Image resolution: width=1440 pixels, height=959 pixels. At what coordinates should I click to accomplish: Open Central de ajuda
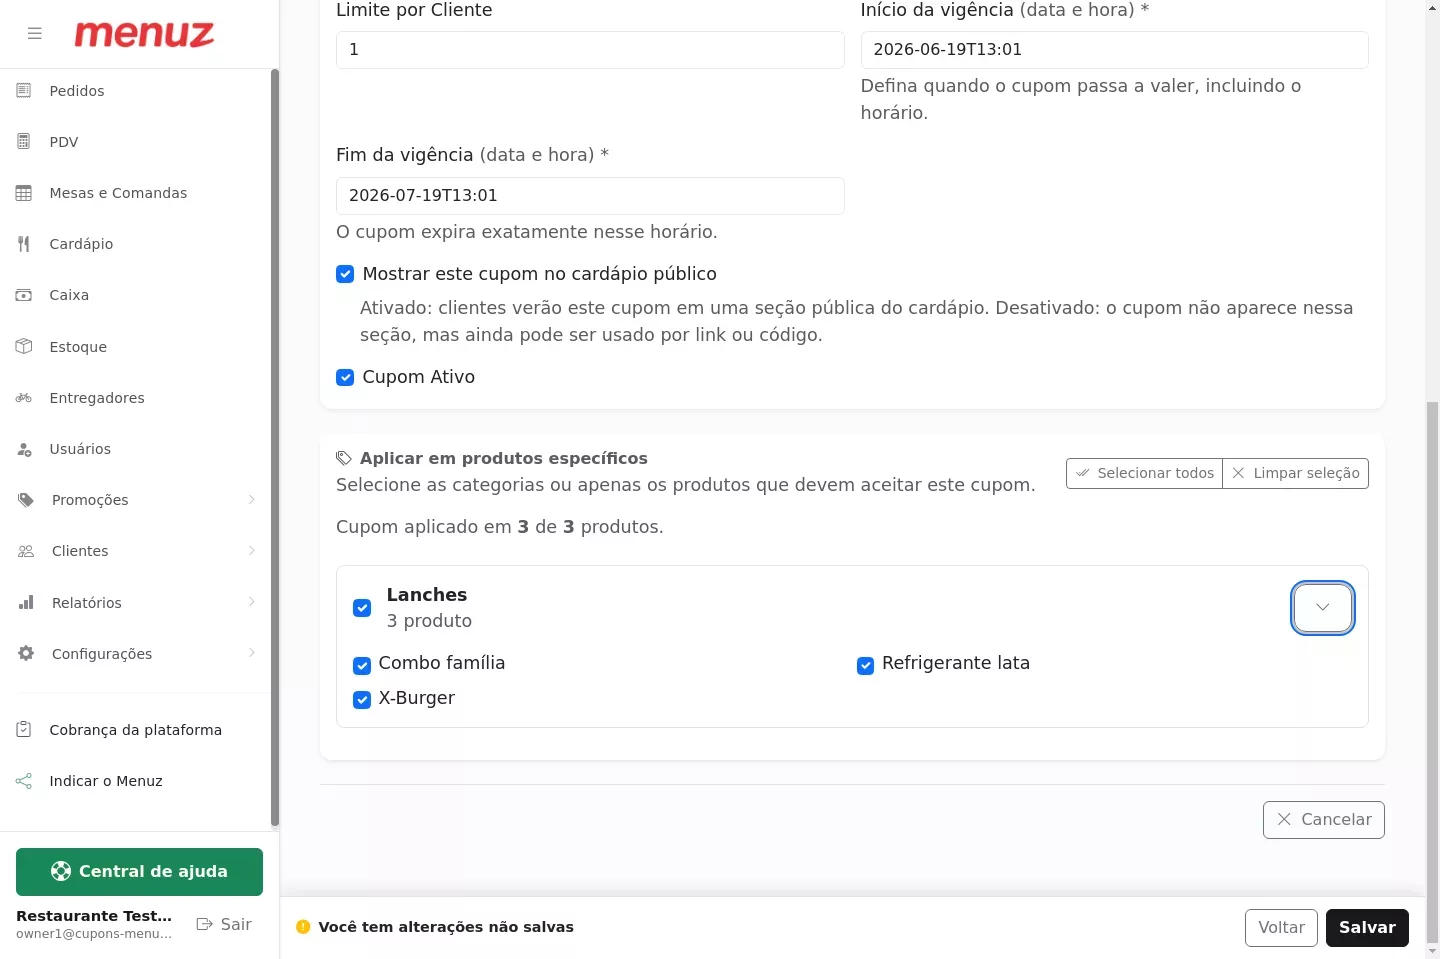(x=139, y=872)
